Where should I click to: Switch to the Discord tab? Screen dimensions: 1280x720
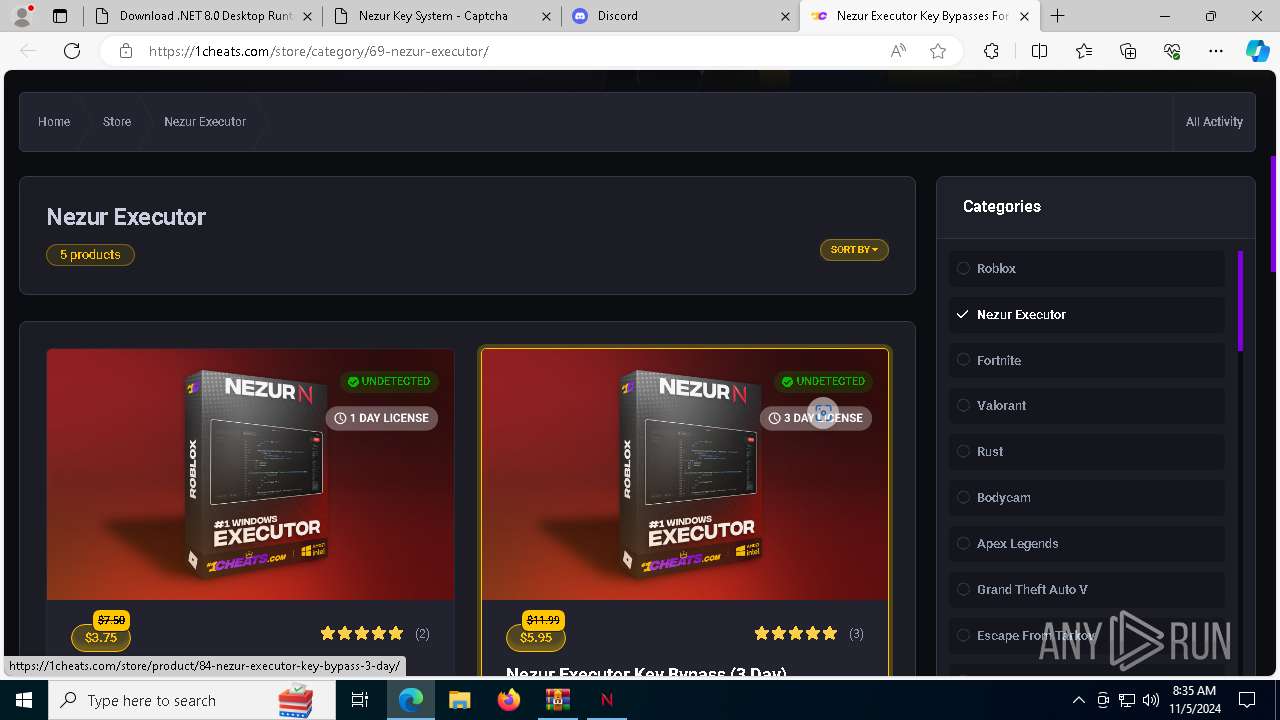[680, 16]
